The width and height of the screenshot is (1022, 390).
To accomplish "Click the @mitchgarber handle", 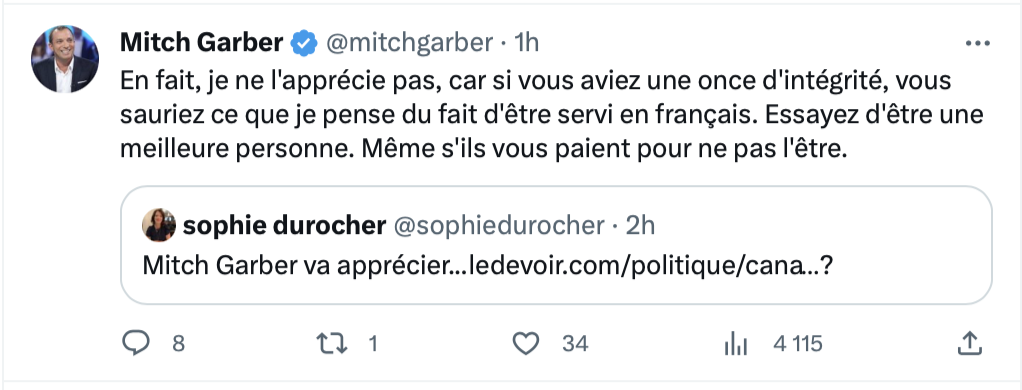I will [x=409, y=43].
